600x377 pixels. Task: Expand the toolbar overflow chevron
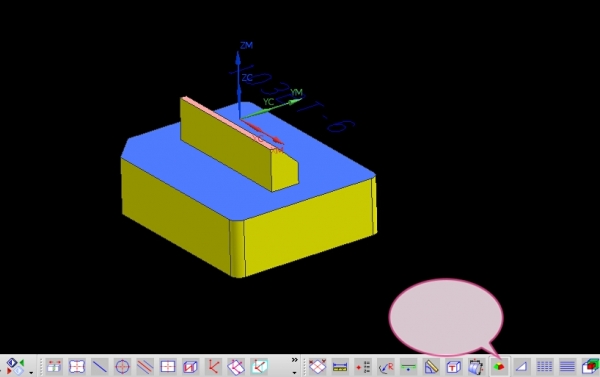[x=294, y=360]
